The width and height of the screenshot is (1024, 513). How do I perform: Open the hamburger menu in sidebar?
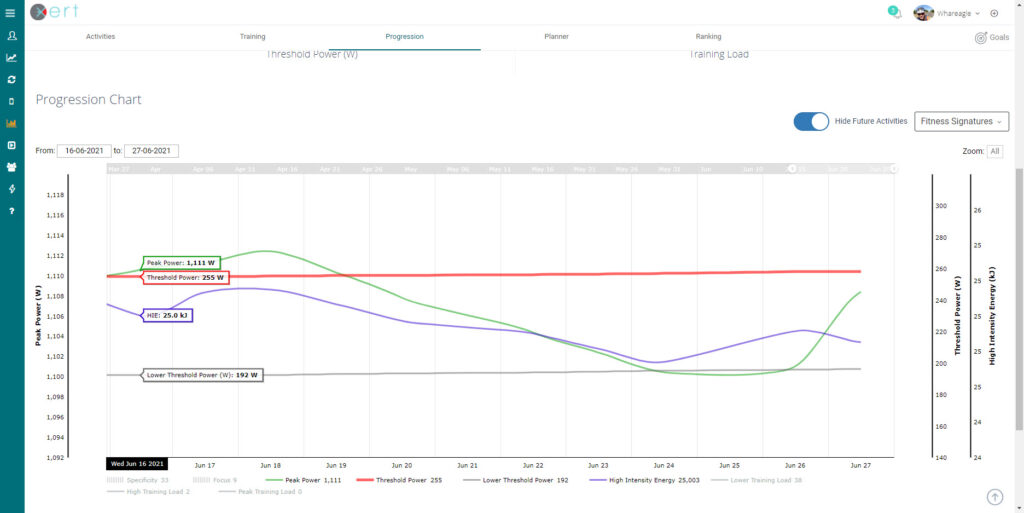point(11,13)
